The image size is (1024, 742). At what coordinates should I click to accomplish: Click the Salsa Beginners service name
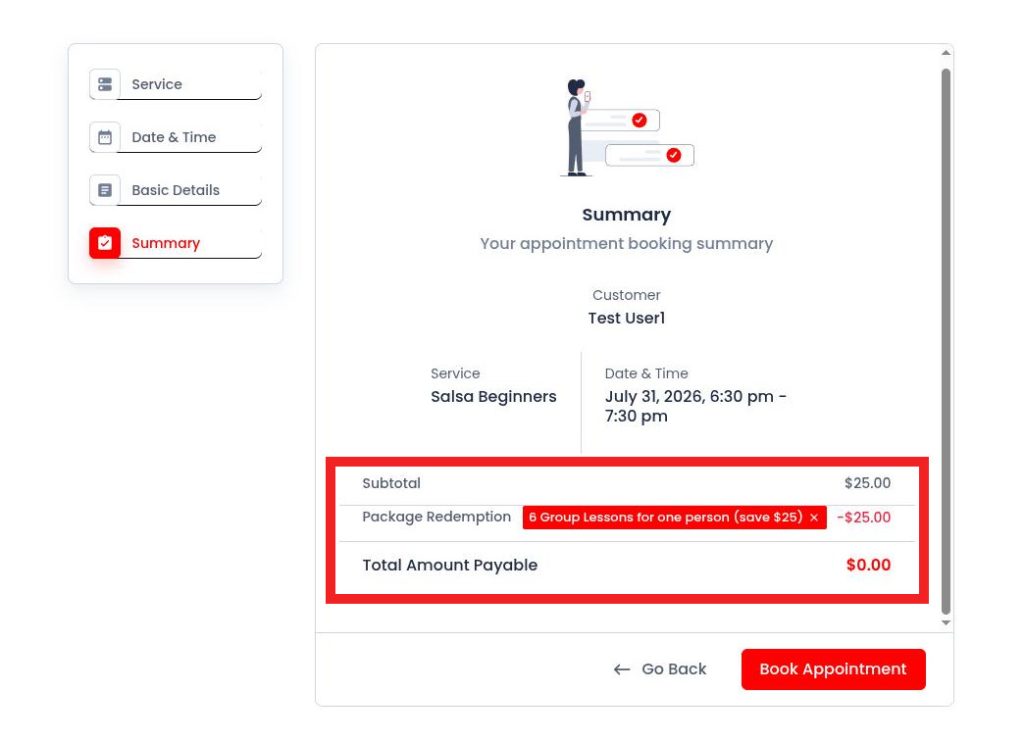(x=494, y=396)
